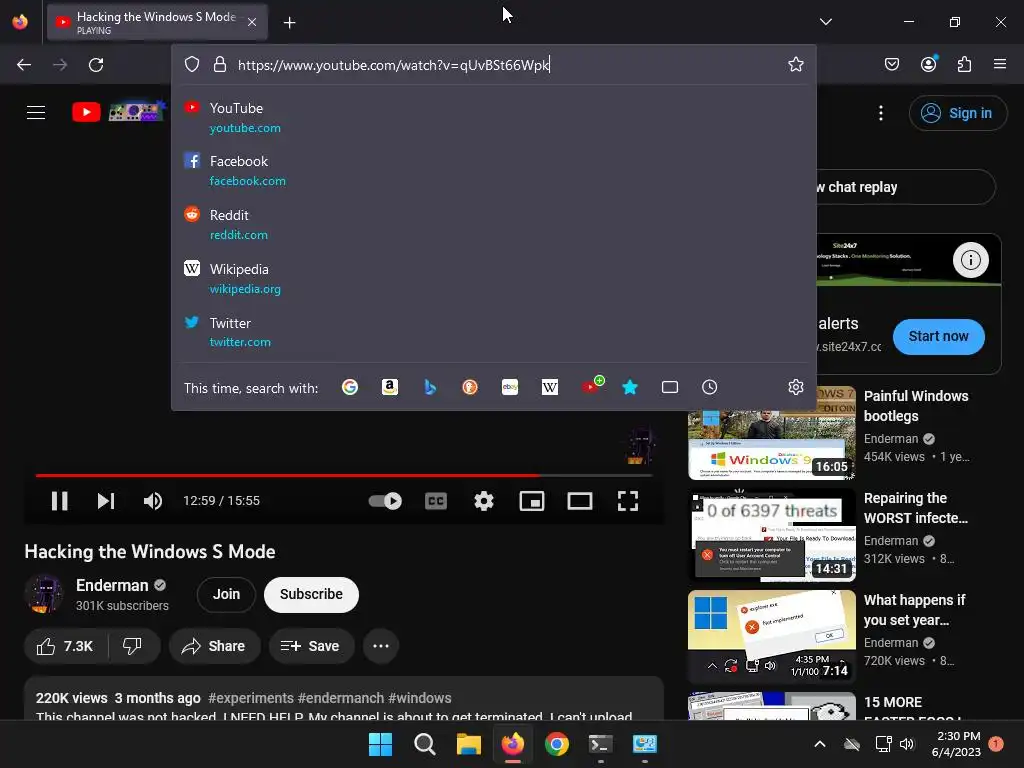
Task: Subscribe to the Enderman channel
Action: tap(312, 594)
